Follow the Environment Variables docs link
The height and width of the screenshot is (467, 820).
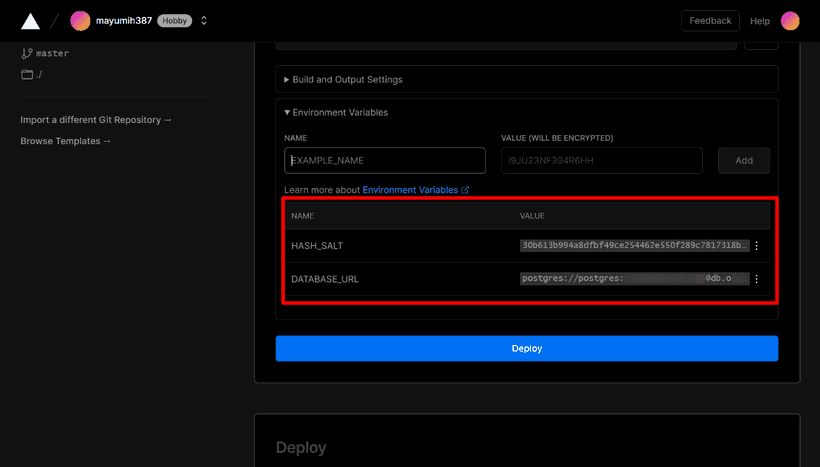(x=415, y=190)
